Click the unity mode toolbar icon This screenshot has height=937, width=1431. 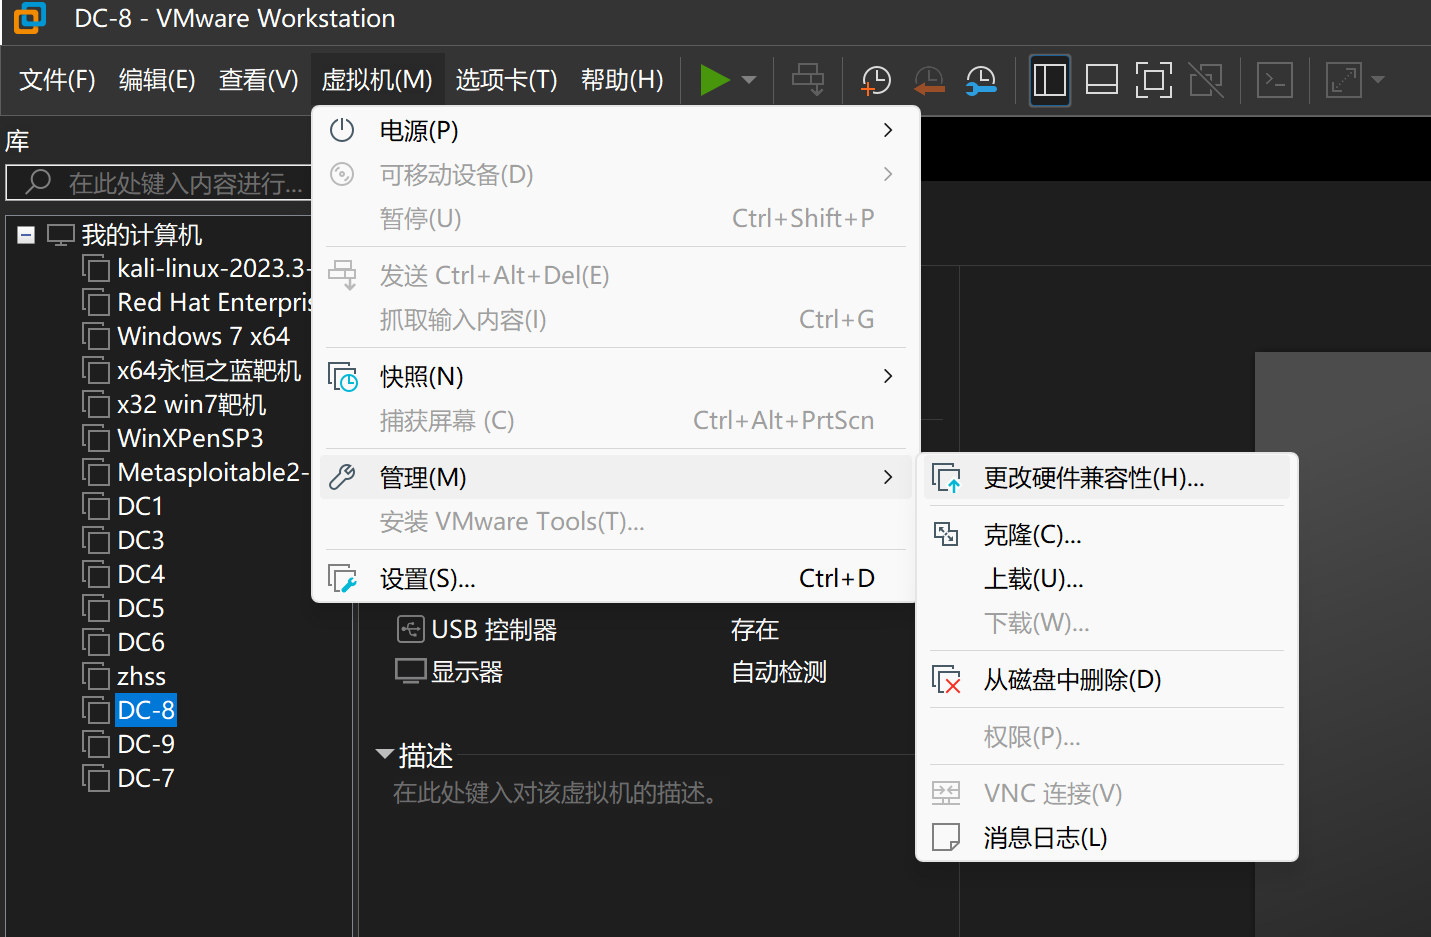[x=1206, y=80]
